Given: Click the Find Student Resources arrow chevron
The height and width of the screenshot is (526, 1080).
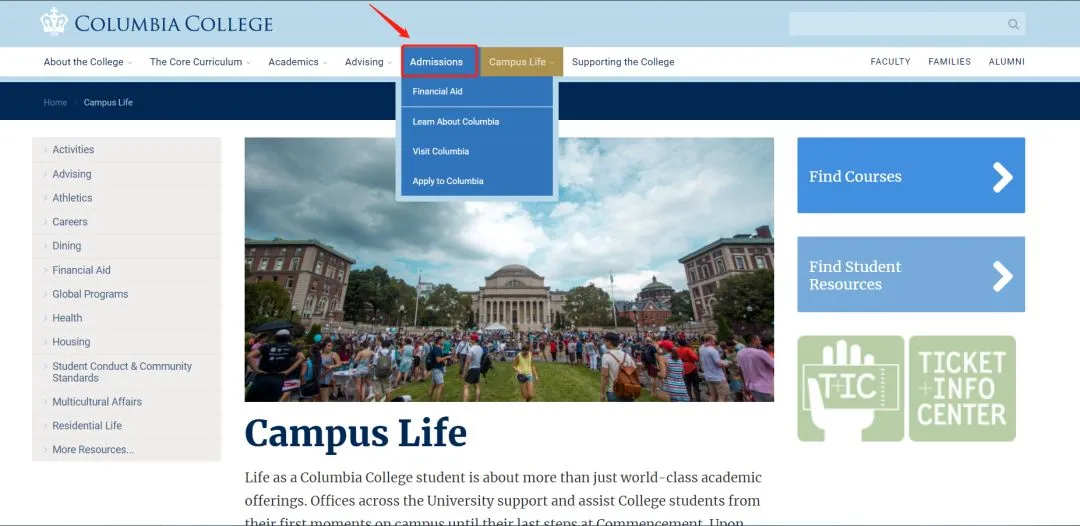Looking at the screenshot, I should pyautogui.click(x=1002, y=276).
